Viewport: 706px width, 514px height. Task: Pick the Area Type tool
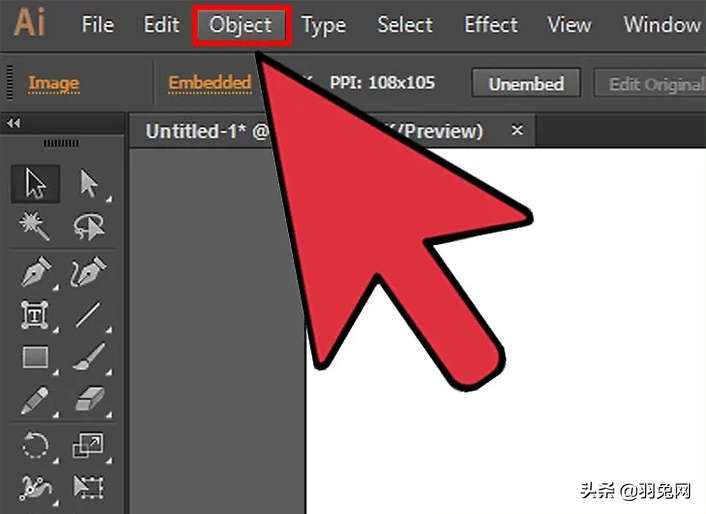coord(35,315)
